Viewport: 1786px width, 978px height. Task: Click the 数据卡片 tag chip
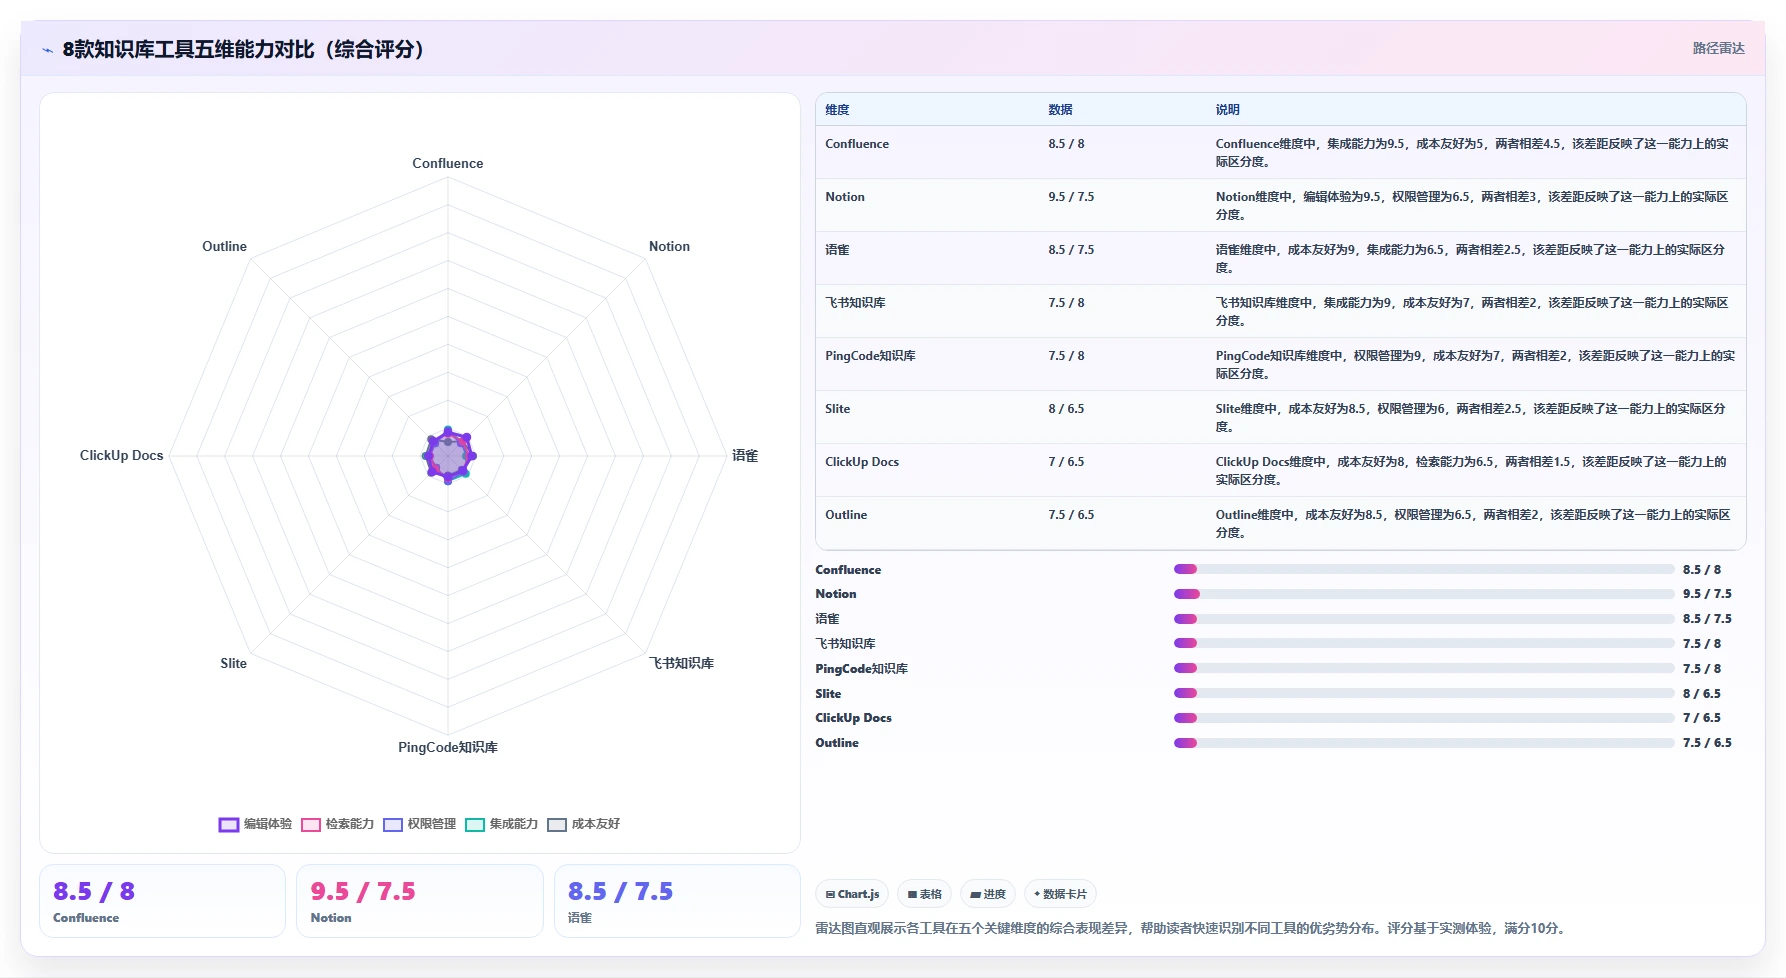[x=1060, y=894]
